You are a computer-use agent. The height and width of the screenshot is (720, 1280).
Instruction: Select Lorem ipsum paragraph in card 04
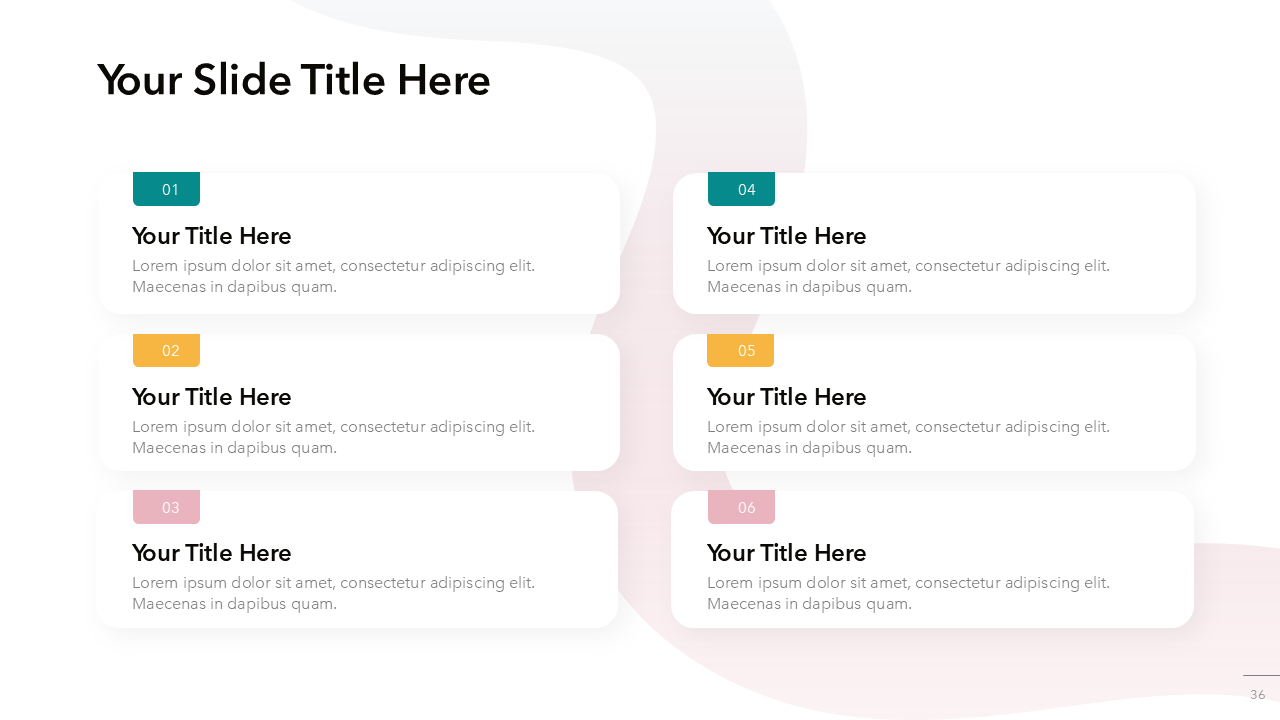(x=908, y=276)
